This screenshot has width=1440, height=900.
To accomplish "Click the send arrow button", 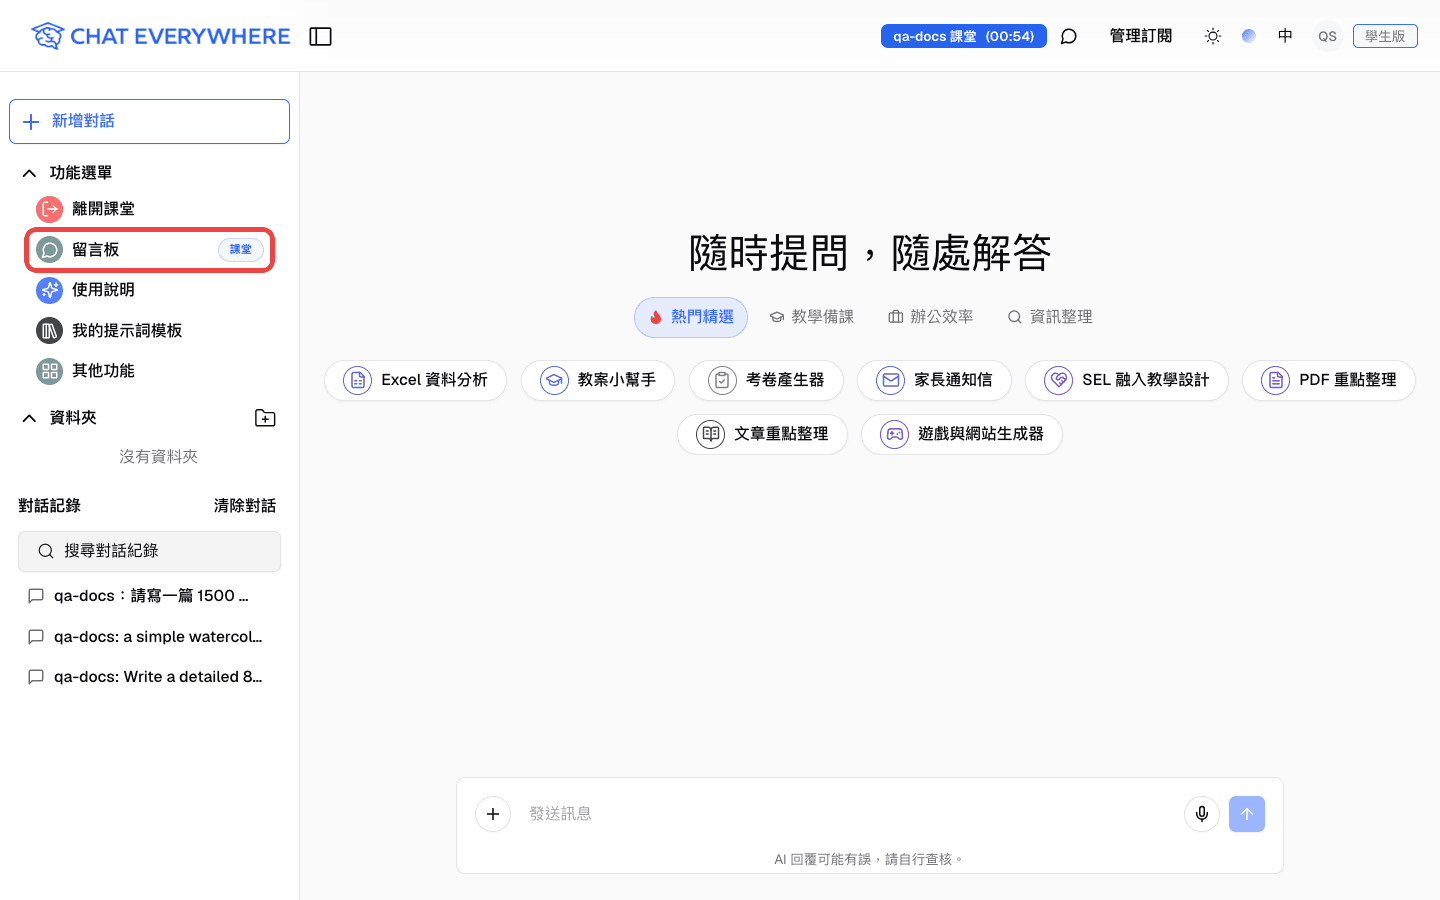I will pyautogui.click(x=1247, y=814).
